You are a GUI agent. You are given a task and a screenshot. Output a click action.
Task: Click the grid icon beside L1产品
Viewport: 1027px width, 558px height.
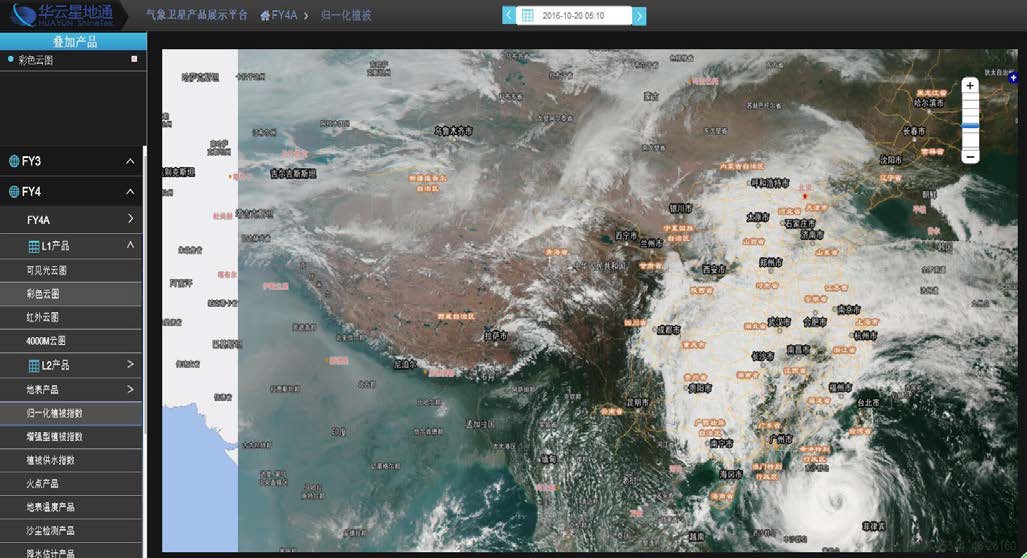pos(33,246)
